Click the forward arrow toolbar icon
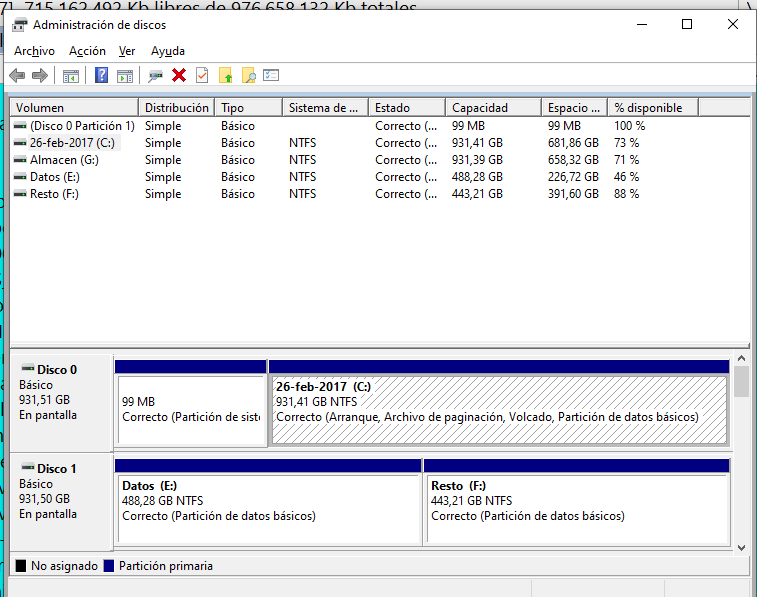The height and width of the screenshot is (597, 757). [40, 75]
